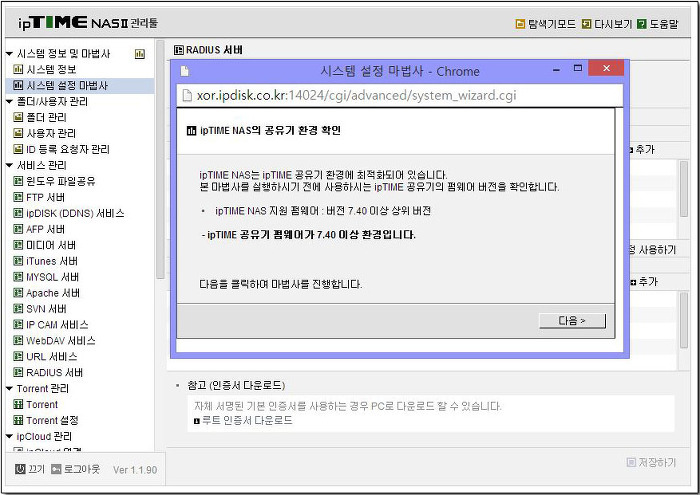Click the IP CAM 서비스 icon
The height and width of the screenshot is (495, 700).
pos(18,325)
